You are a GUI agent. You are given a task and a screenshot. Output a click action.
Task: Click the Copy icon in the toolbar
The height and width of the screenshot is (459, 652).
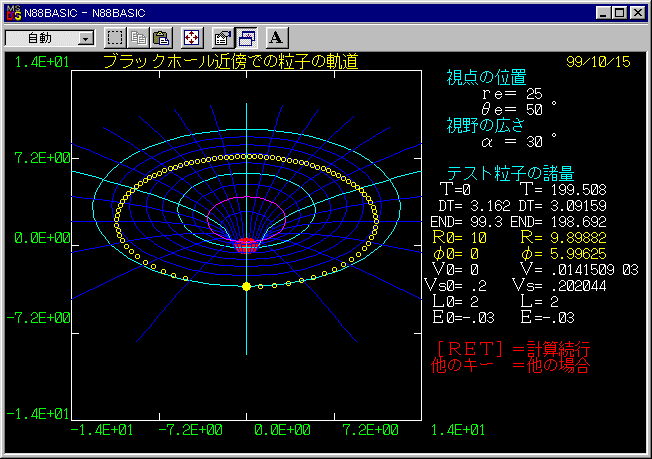tap(139, 38)
